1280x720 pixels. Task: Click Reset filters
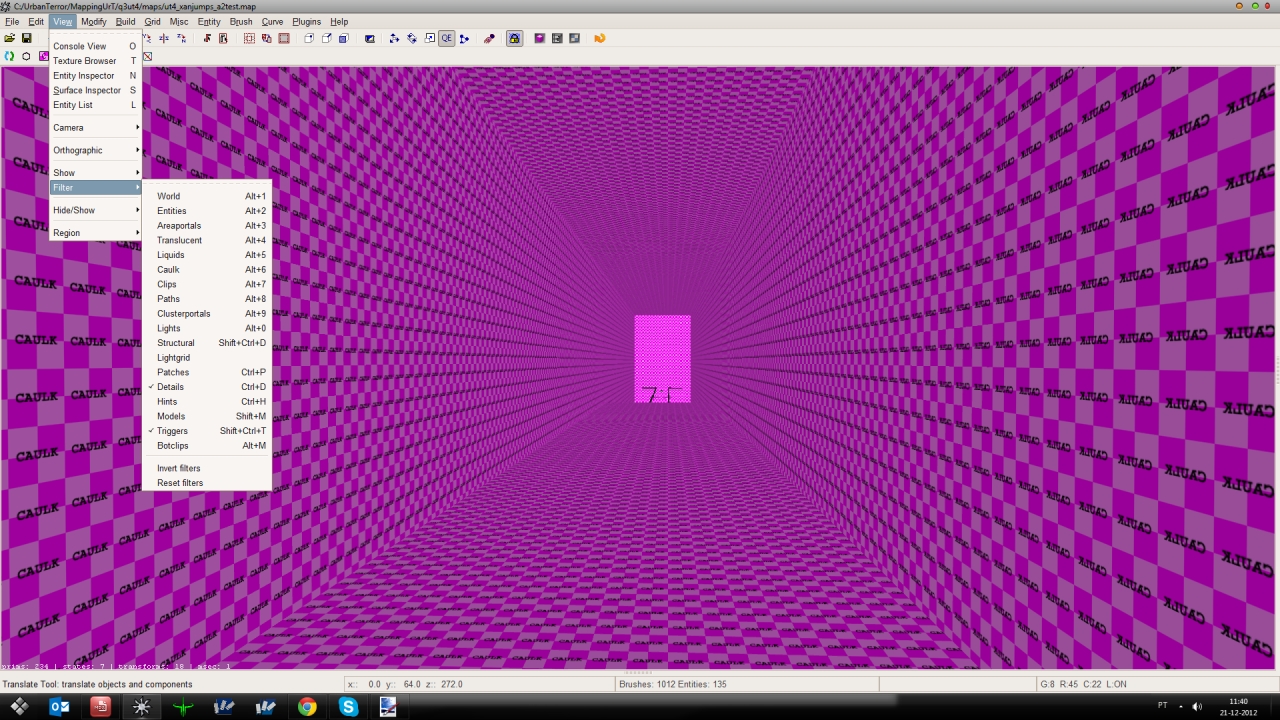point(180,483)
